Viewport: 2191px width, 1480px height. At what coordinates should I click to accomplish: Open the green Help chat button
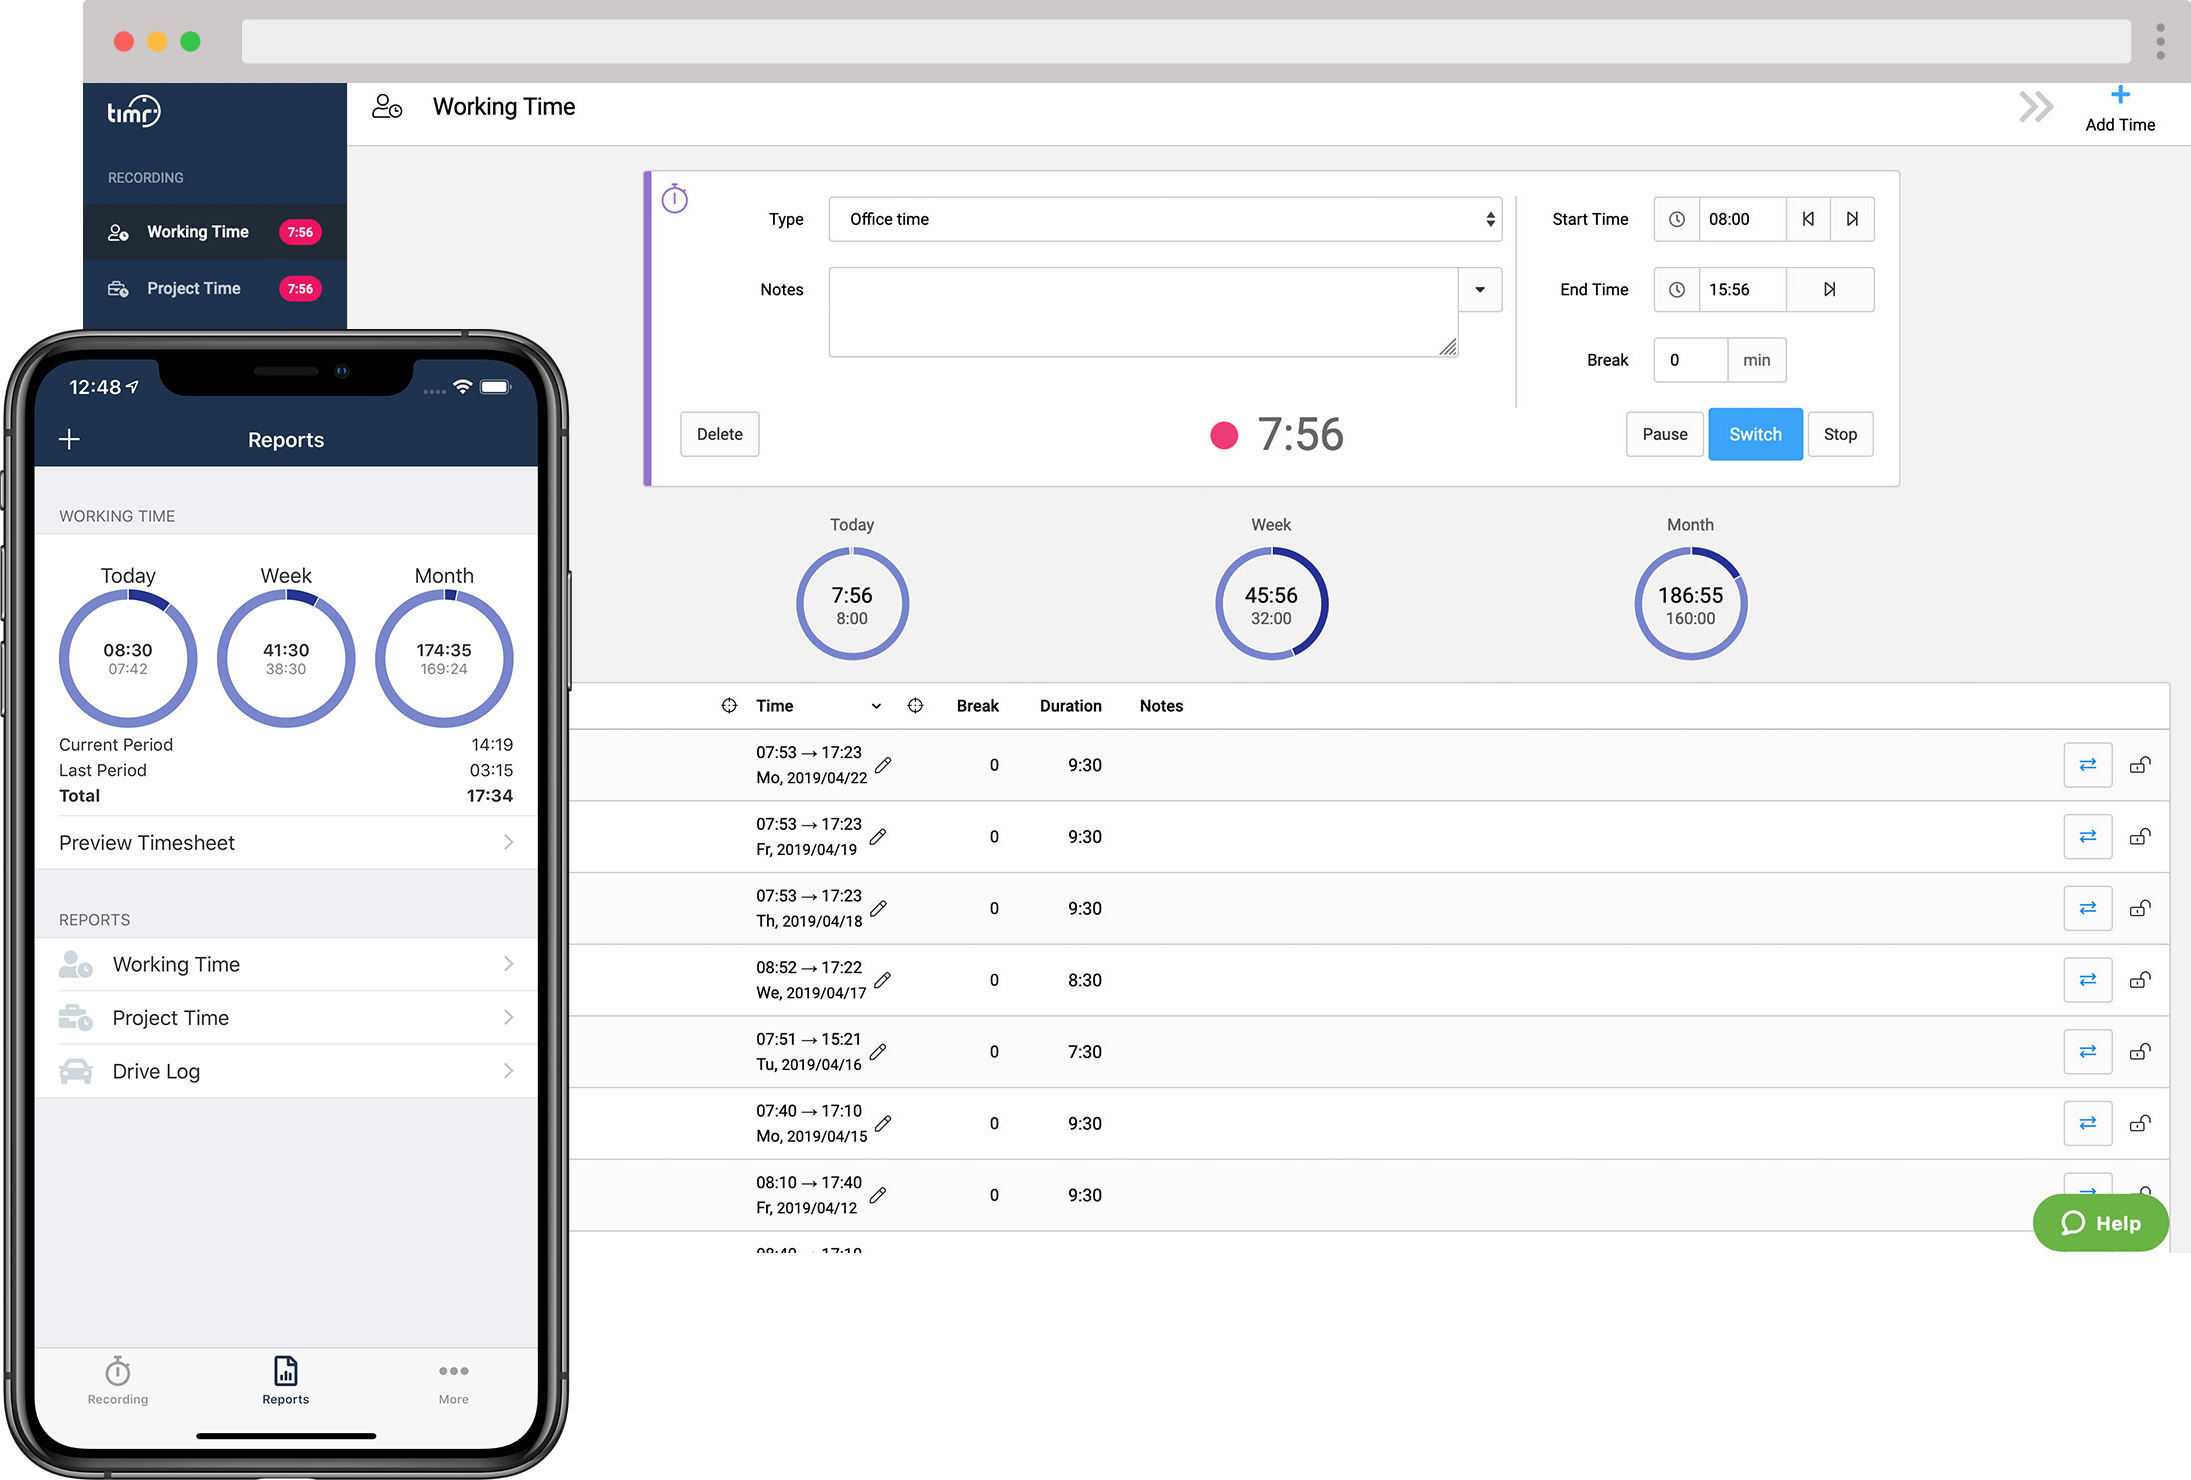[2100, 1223]
